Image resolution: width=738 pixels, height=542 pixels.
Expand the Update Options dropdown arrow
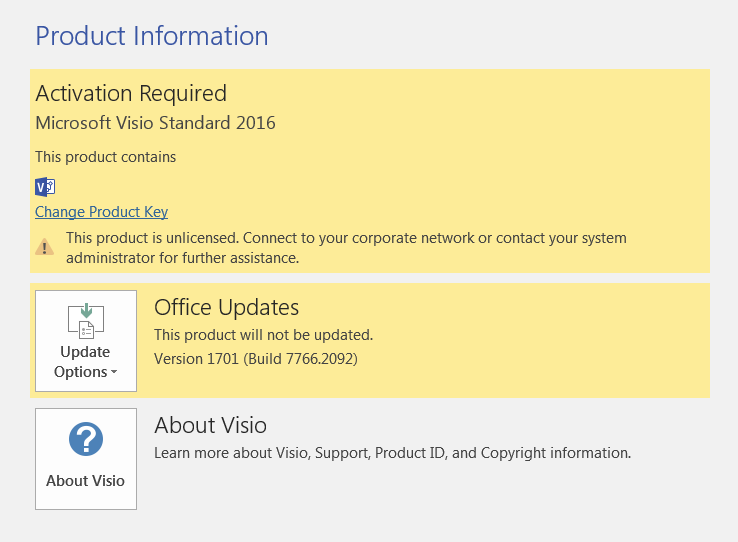(x=114, y=373)
